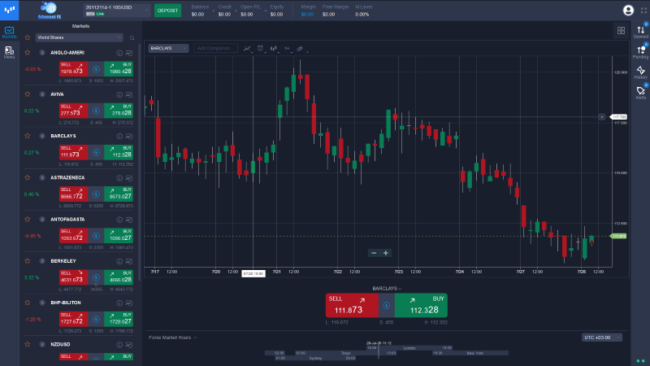This screenshot has width=650, height=366.
Task: Open the account selector dropdown
Action: (117, 10)
